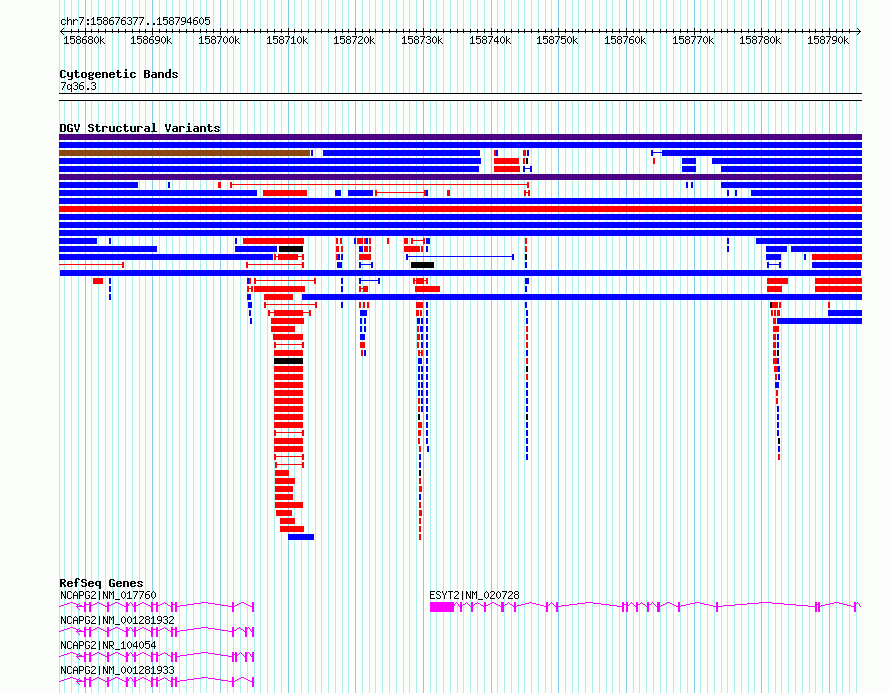The image size is (890, 693).
Task: Choose the 158770k ruler label
Action: [x=694, y=40]
